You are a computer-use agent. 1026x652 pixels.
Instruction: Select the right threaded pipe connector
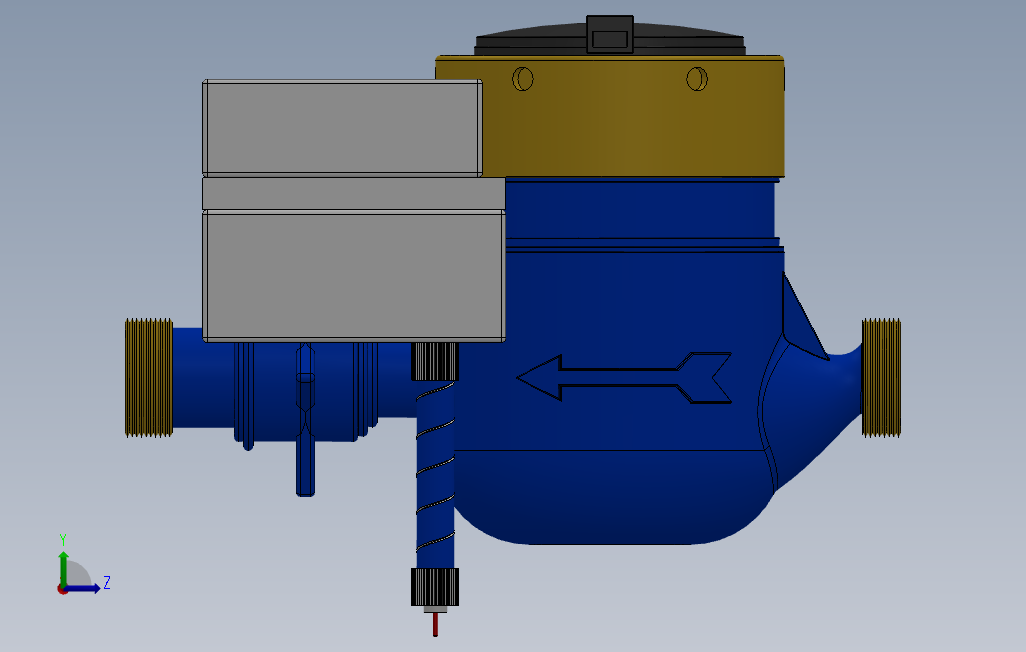pos(881,378)
